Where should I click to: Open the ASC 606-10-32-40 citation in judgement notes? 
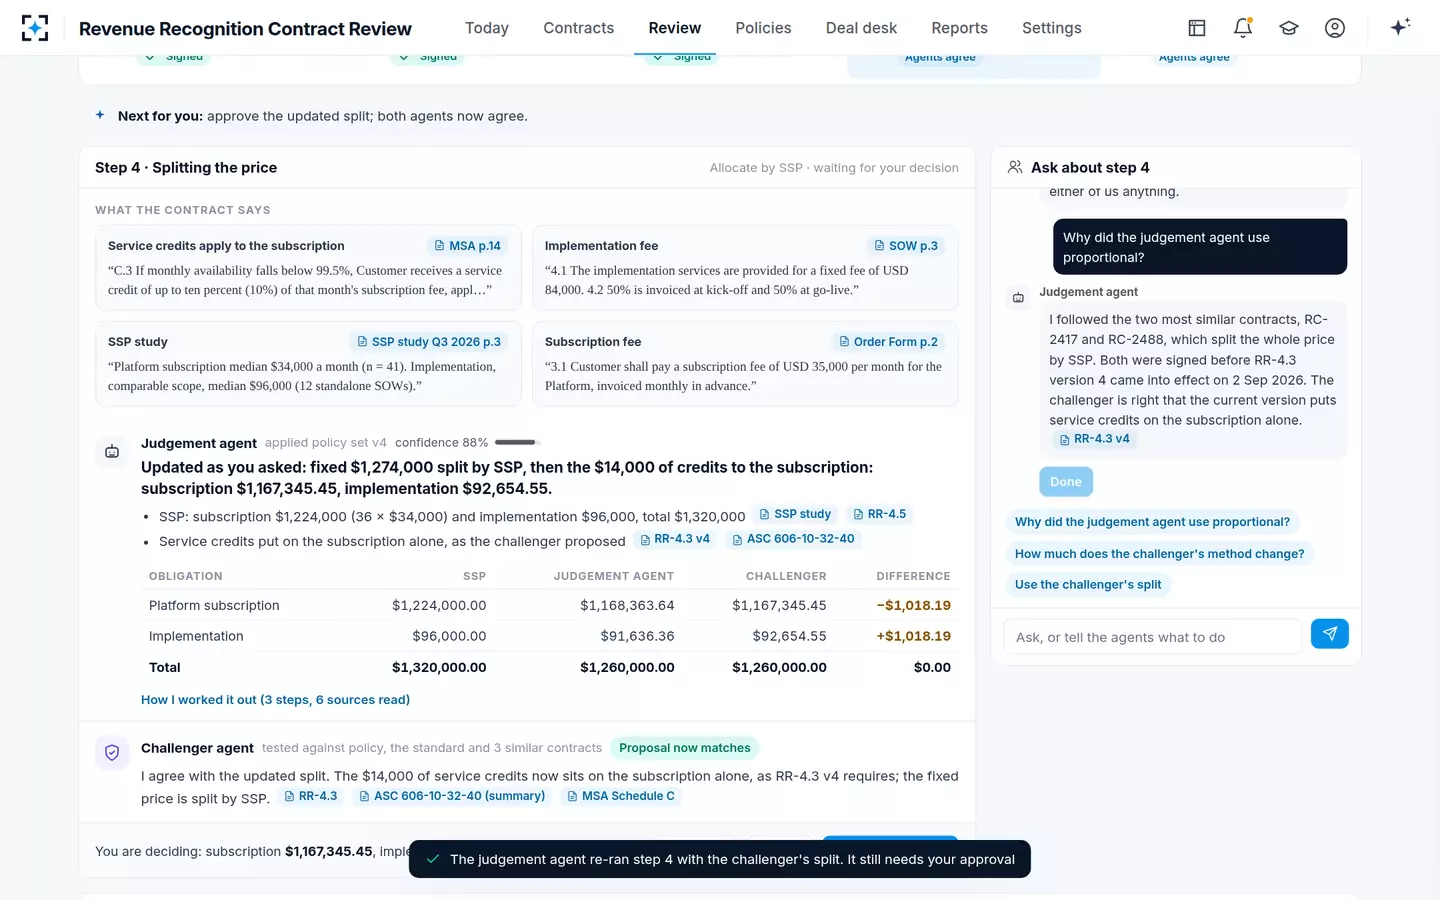pyautogui.click(x=793, y=539)
